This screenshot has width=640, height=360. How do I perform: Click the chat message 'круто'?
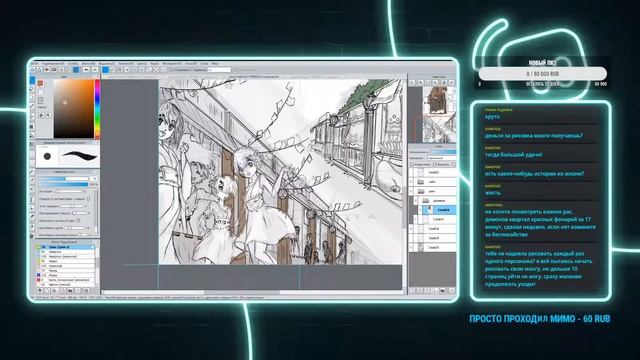pyautogui.click(x=492, y=117)
